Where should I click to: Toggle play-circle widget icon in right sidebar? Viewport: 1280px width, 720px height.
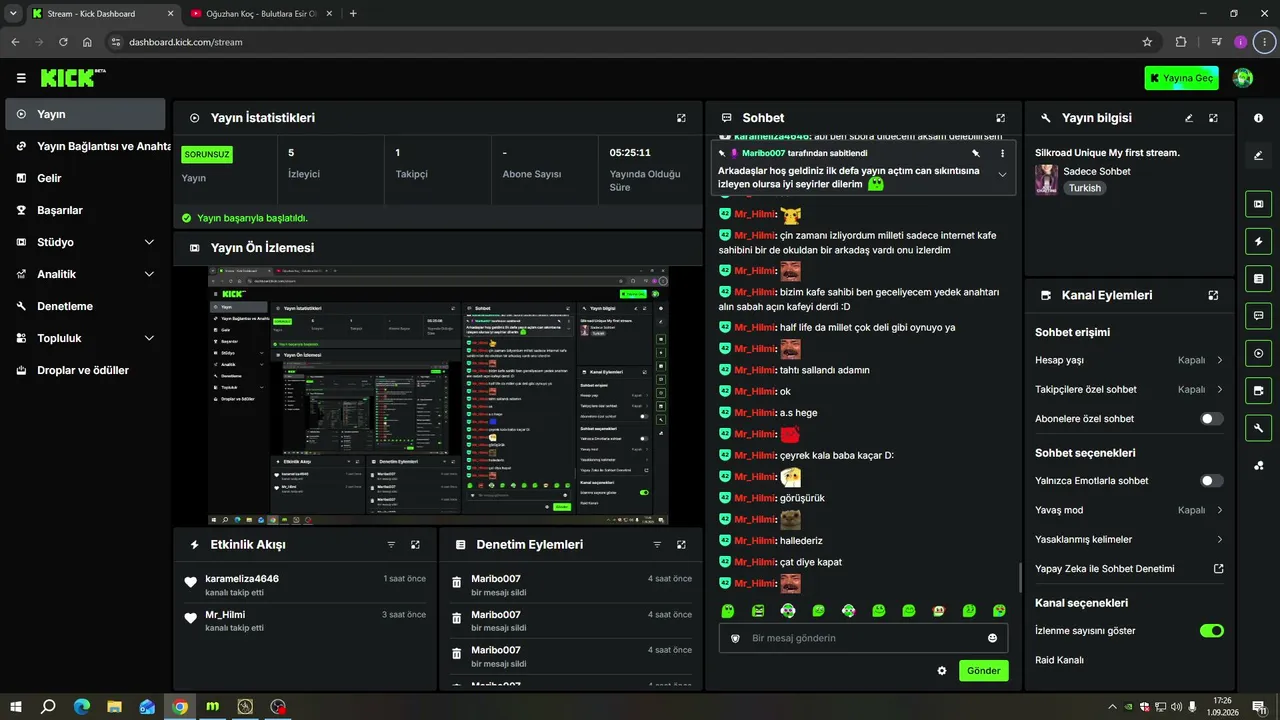pyautogui.click(x=1258, y=353)
